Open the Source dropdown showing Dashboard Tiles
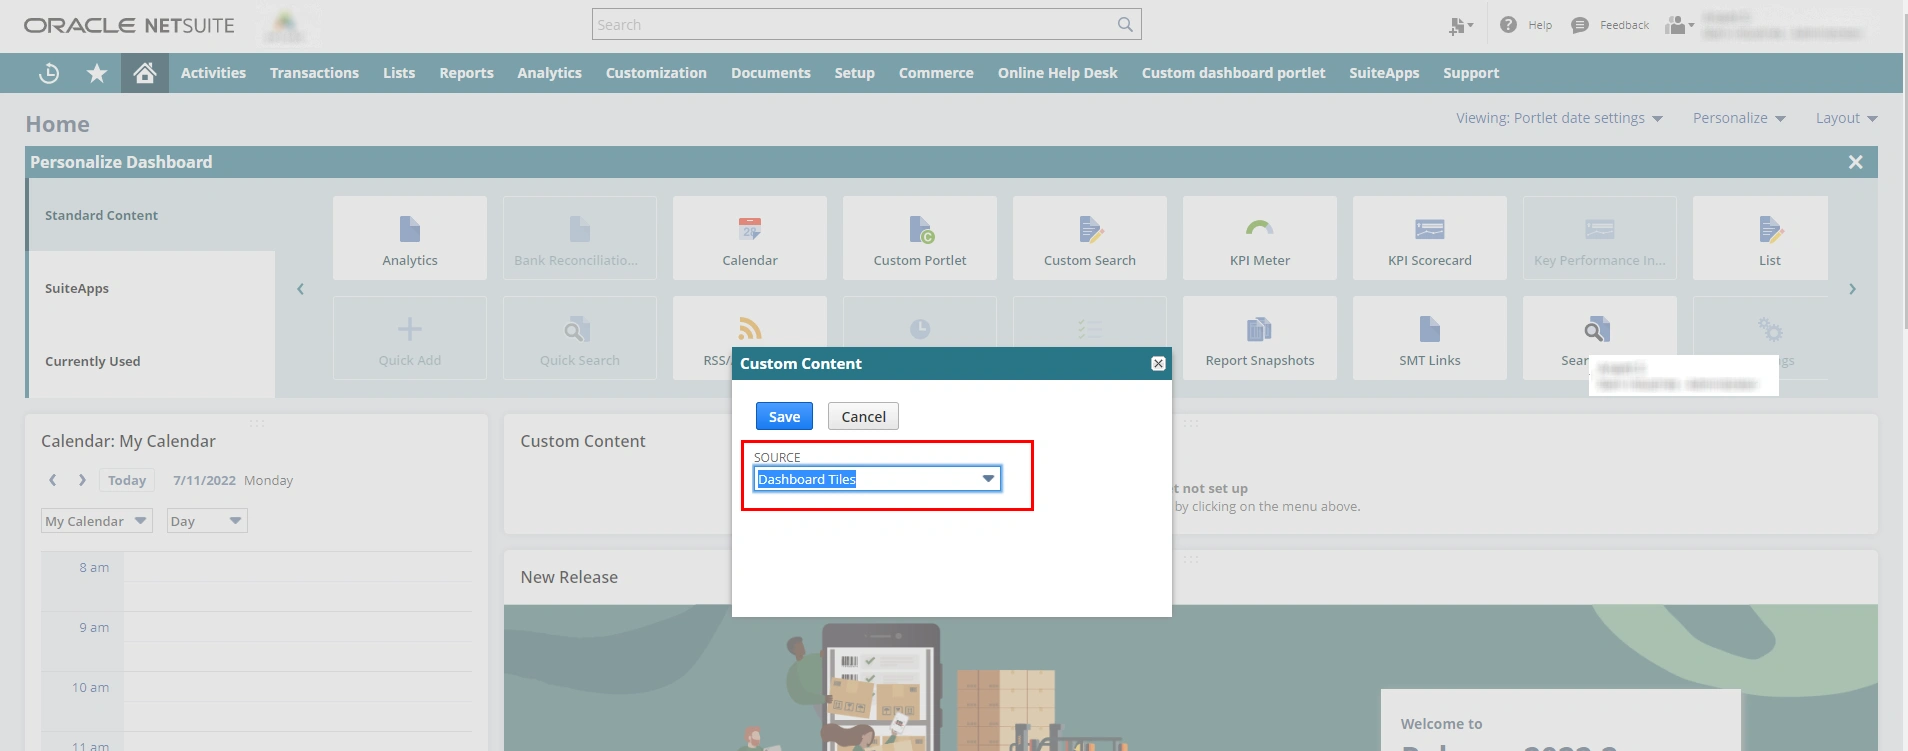Screen dimensions: 1908x751 coord(877,479)
